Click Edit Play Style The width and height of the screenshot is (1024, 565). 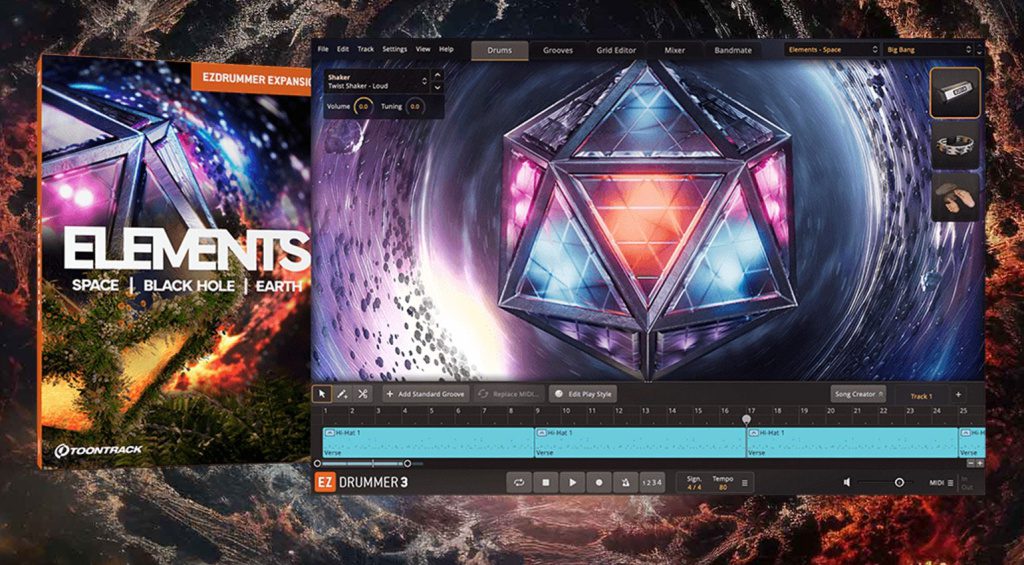click(x=583, y=394)
